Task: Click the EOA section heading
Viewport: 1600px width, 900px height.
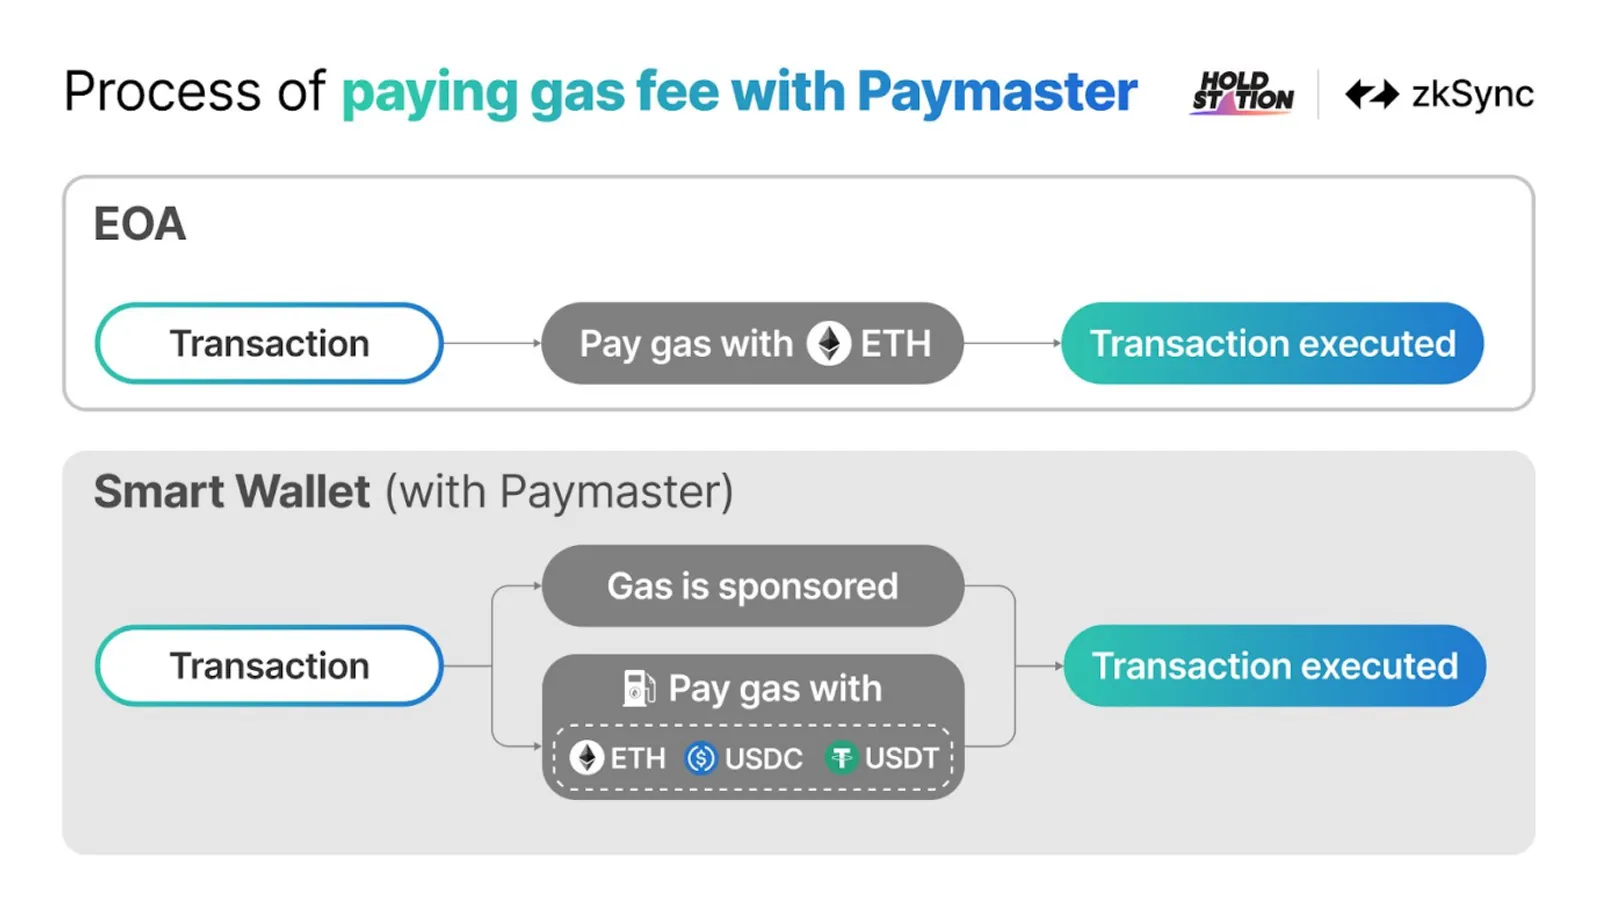Action: coord(139,224)
